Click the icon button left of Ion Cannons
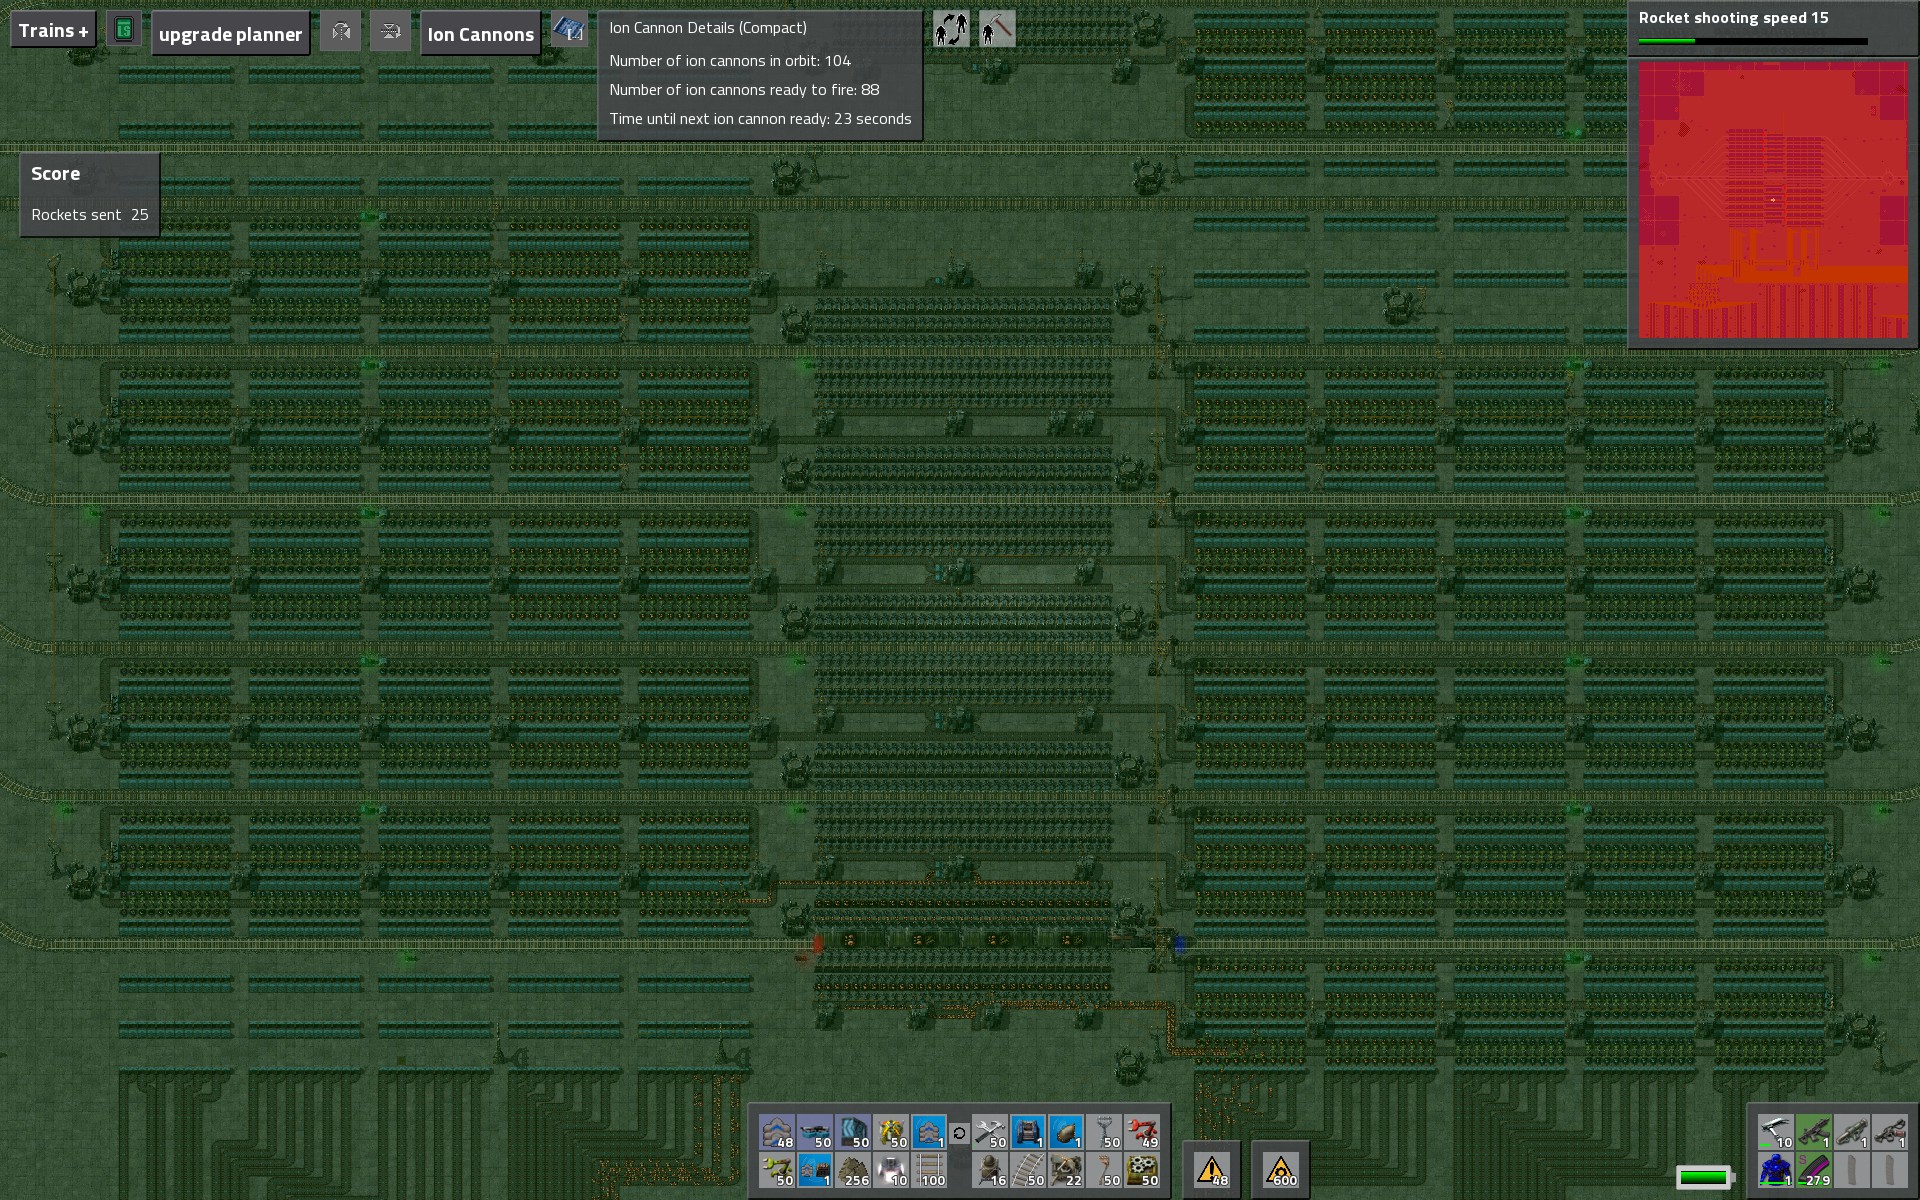The image size is (1920, 1200). 390,31
